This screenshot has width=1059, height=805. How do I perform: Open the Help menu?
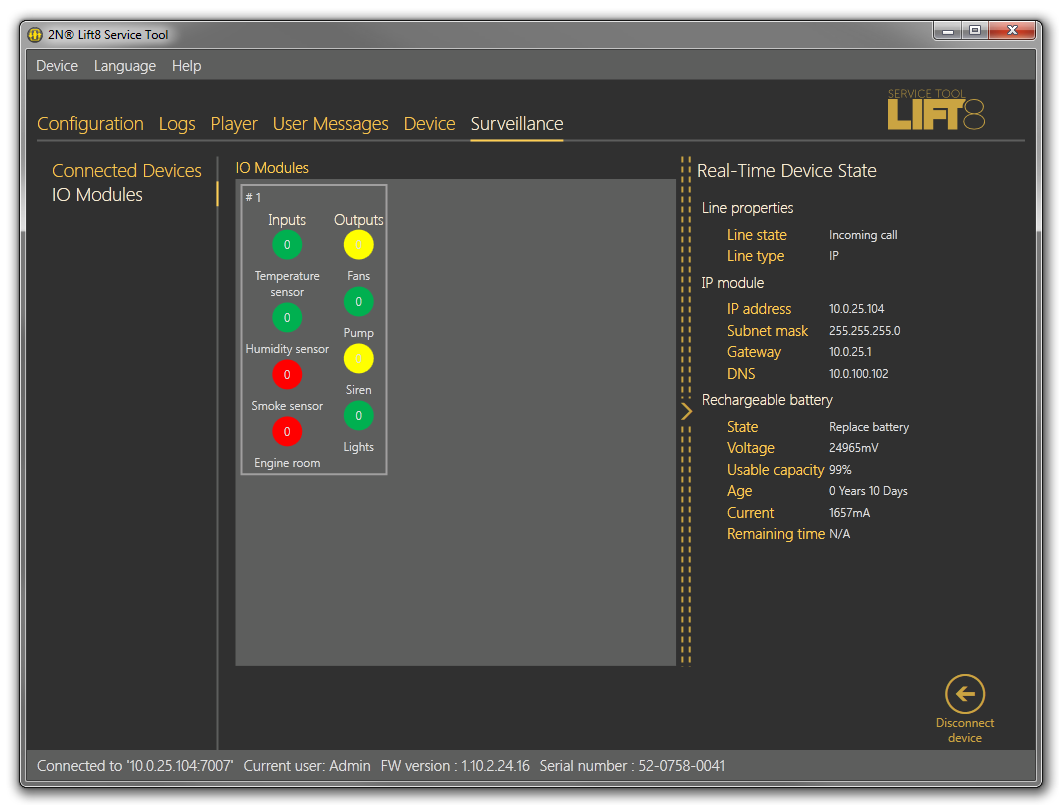coord(186,66)
